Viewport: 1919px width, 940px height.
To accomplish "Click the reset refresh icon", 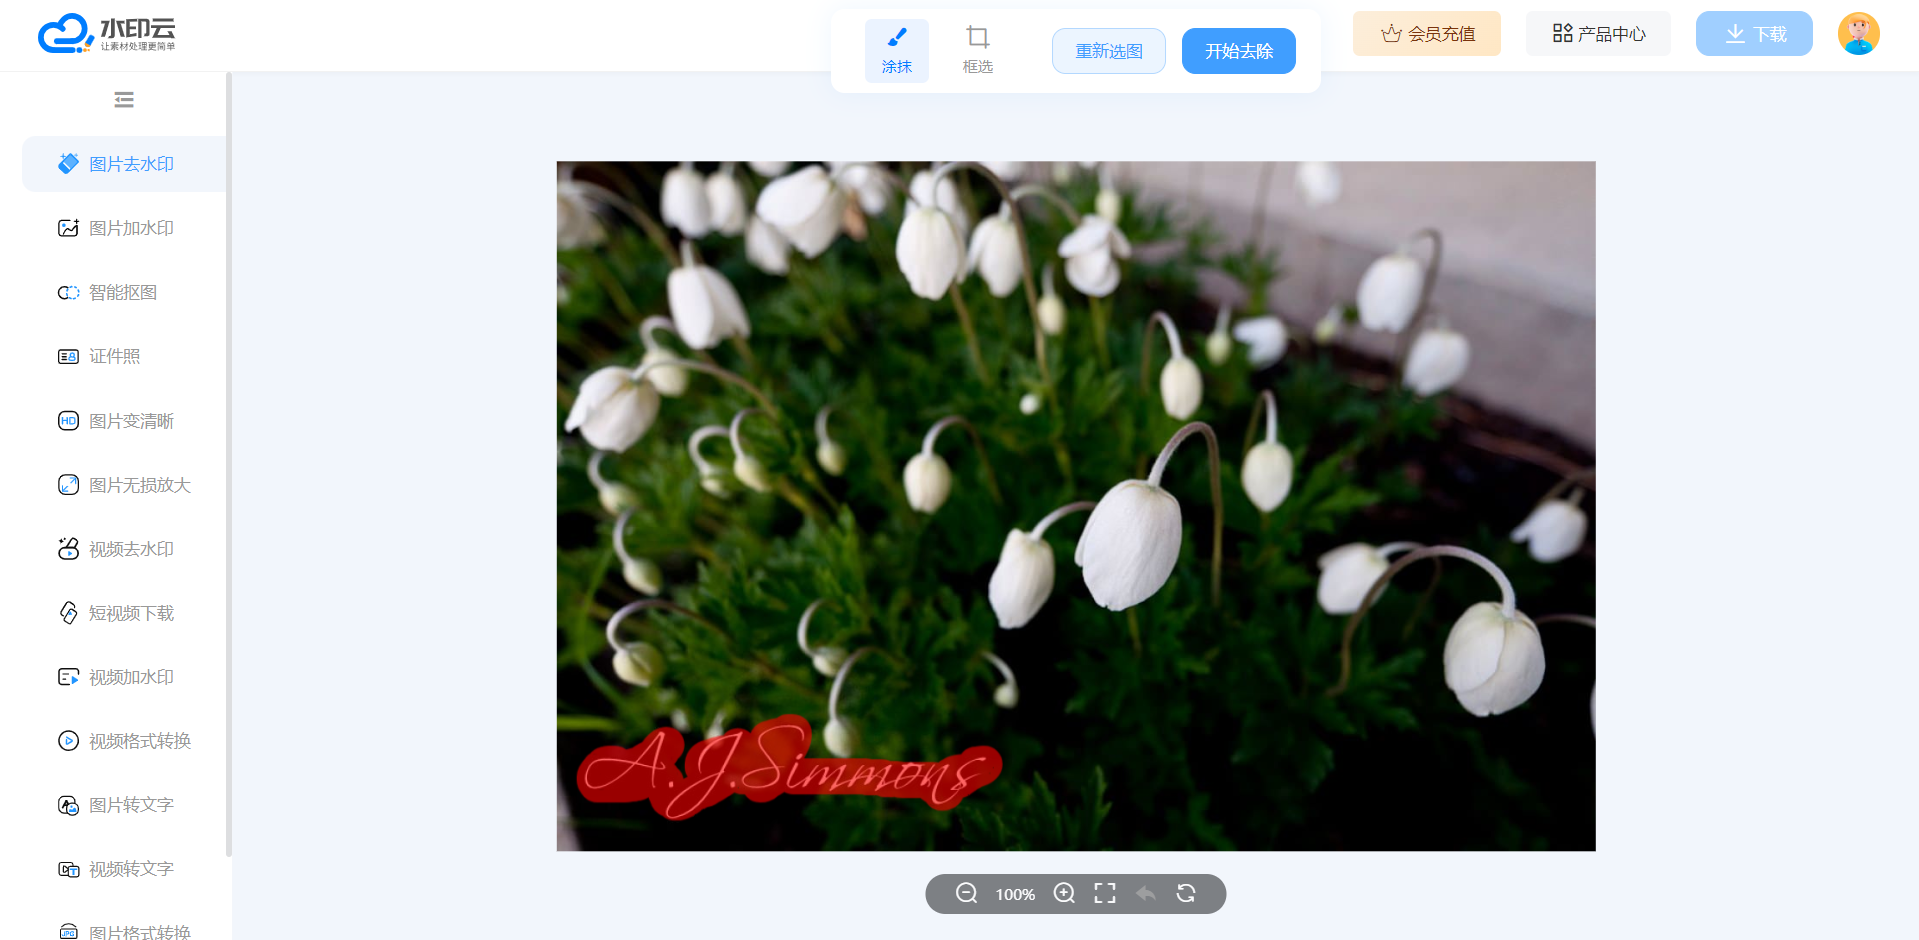I will [1186, 893].
